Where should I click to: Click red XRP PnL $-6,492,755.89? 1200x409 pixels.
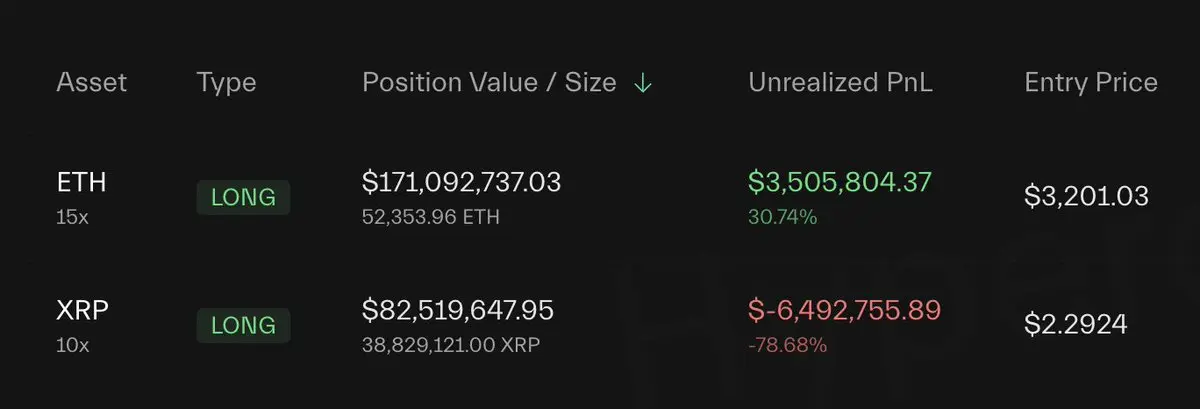pos(845,310)
